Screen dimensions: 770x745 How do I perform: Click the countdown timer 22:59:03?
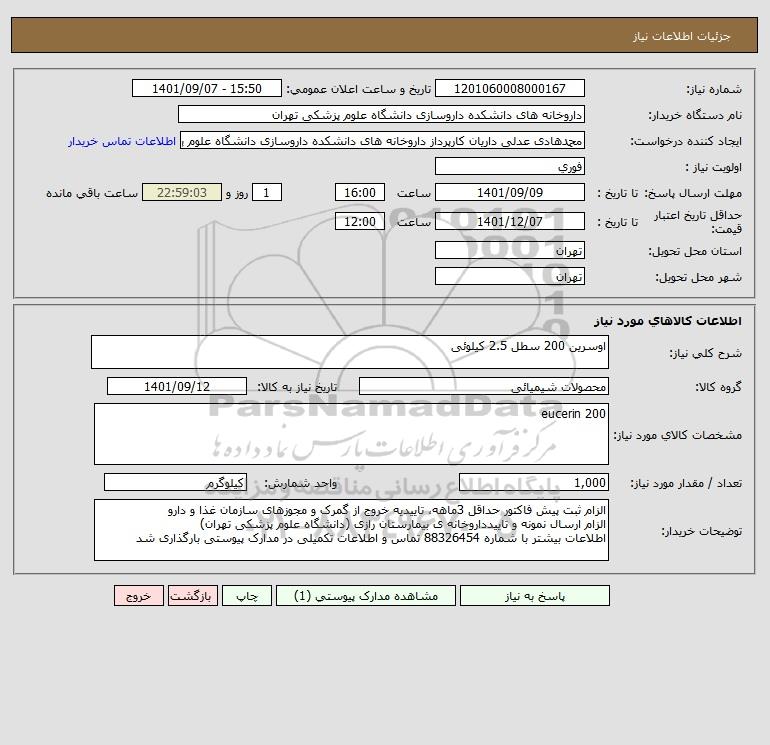click(x=182, y=193)
